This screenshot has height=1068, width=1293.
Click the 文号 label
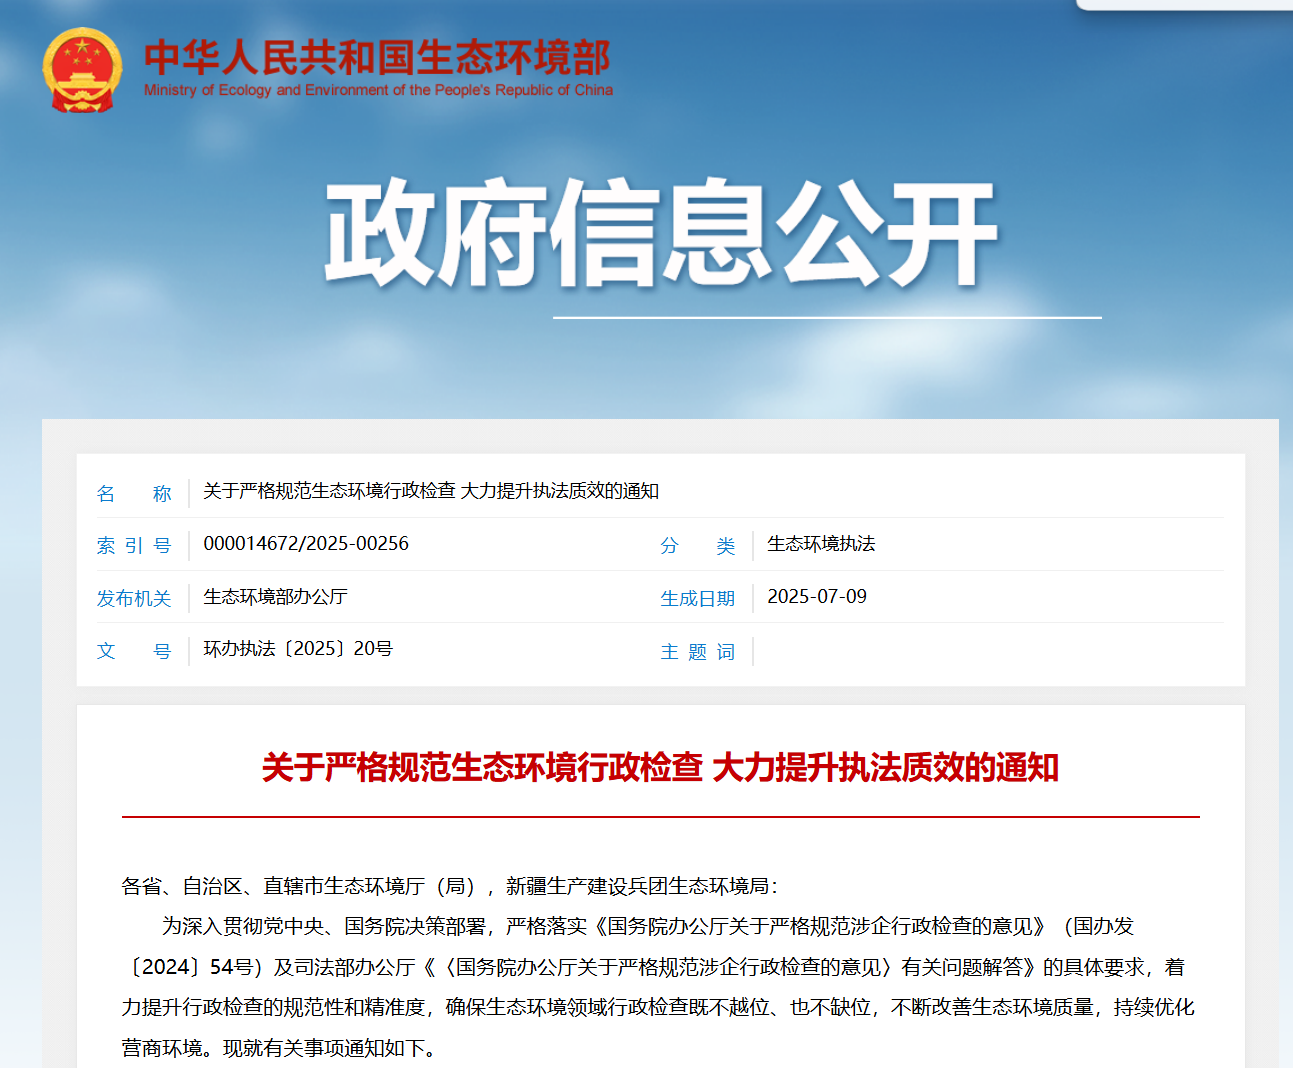134,651
